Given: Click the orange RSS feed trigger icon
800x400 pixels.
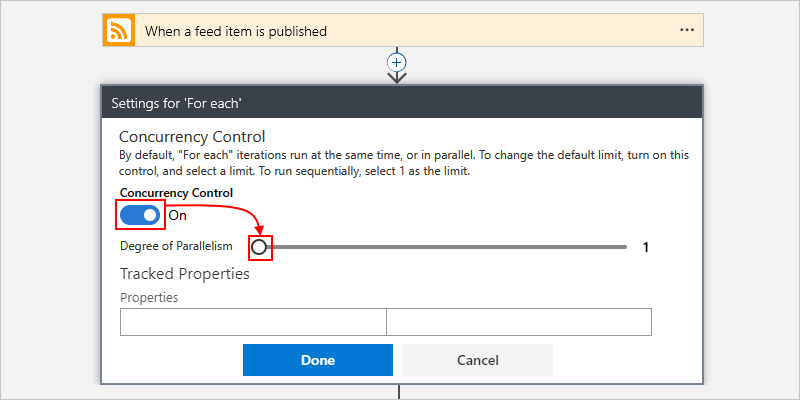Looking at the screenshot, I should [x=119, y=30].
